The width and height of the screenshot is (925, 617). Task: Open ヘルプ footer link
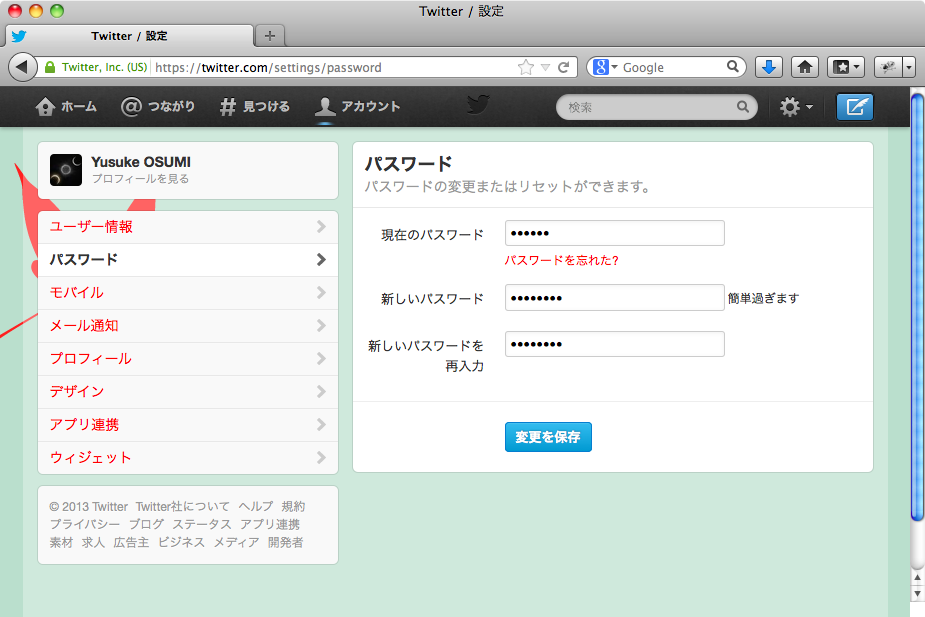[x=255, y=507]
